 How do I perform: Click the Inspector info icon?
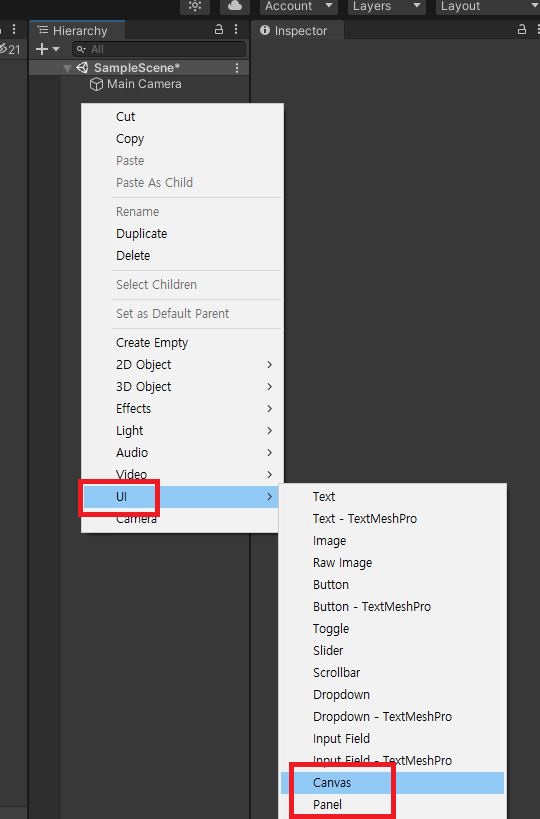(x=265, y=30)
